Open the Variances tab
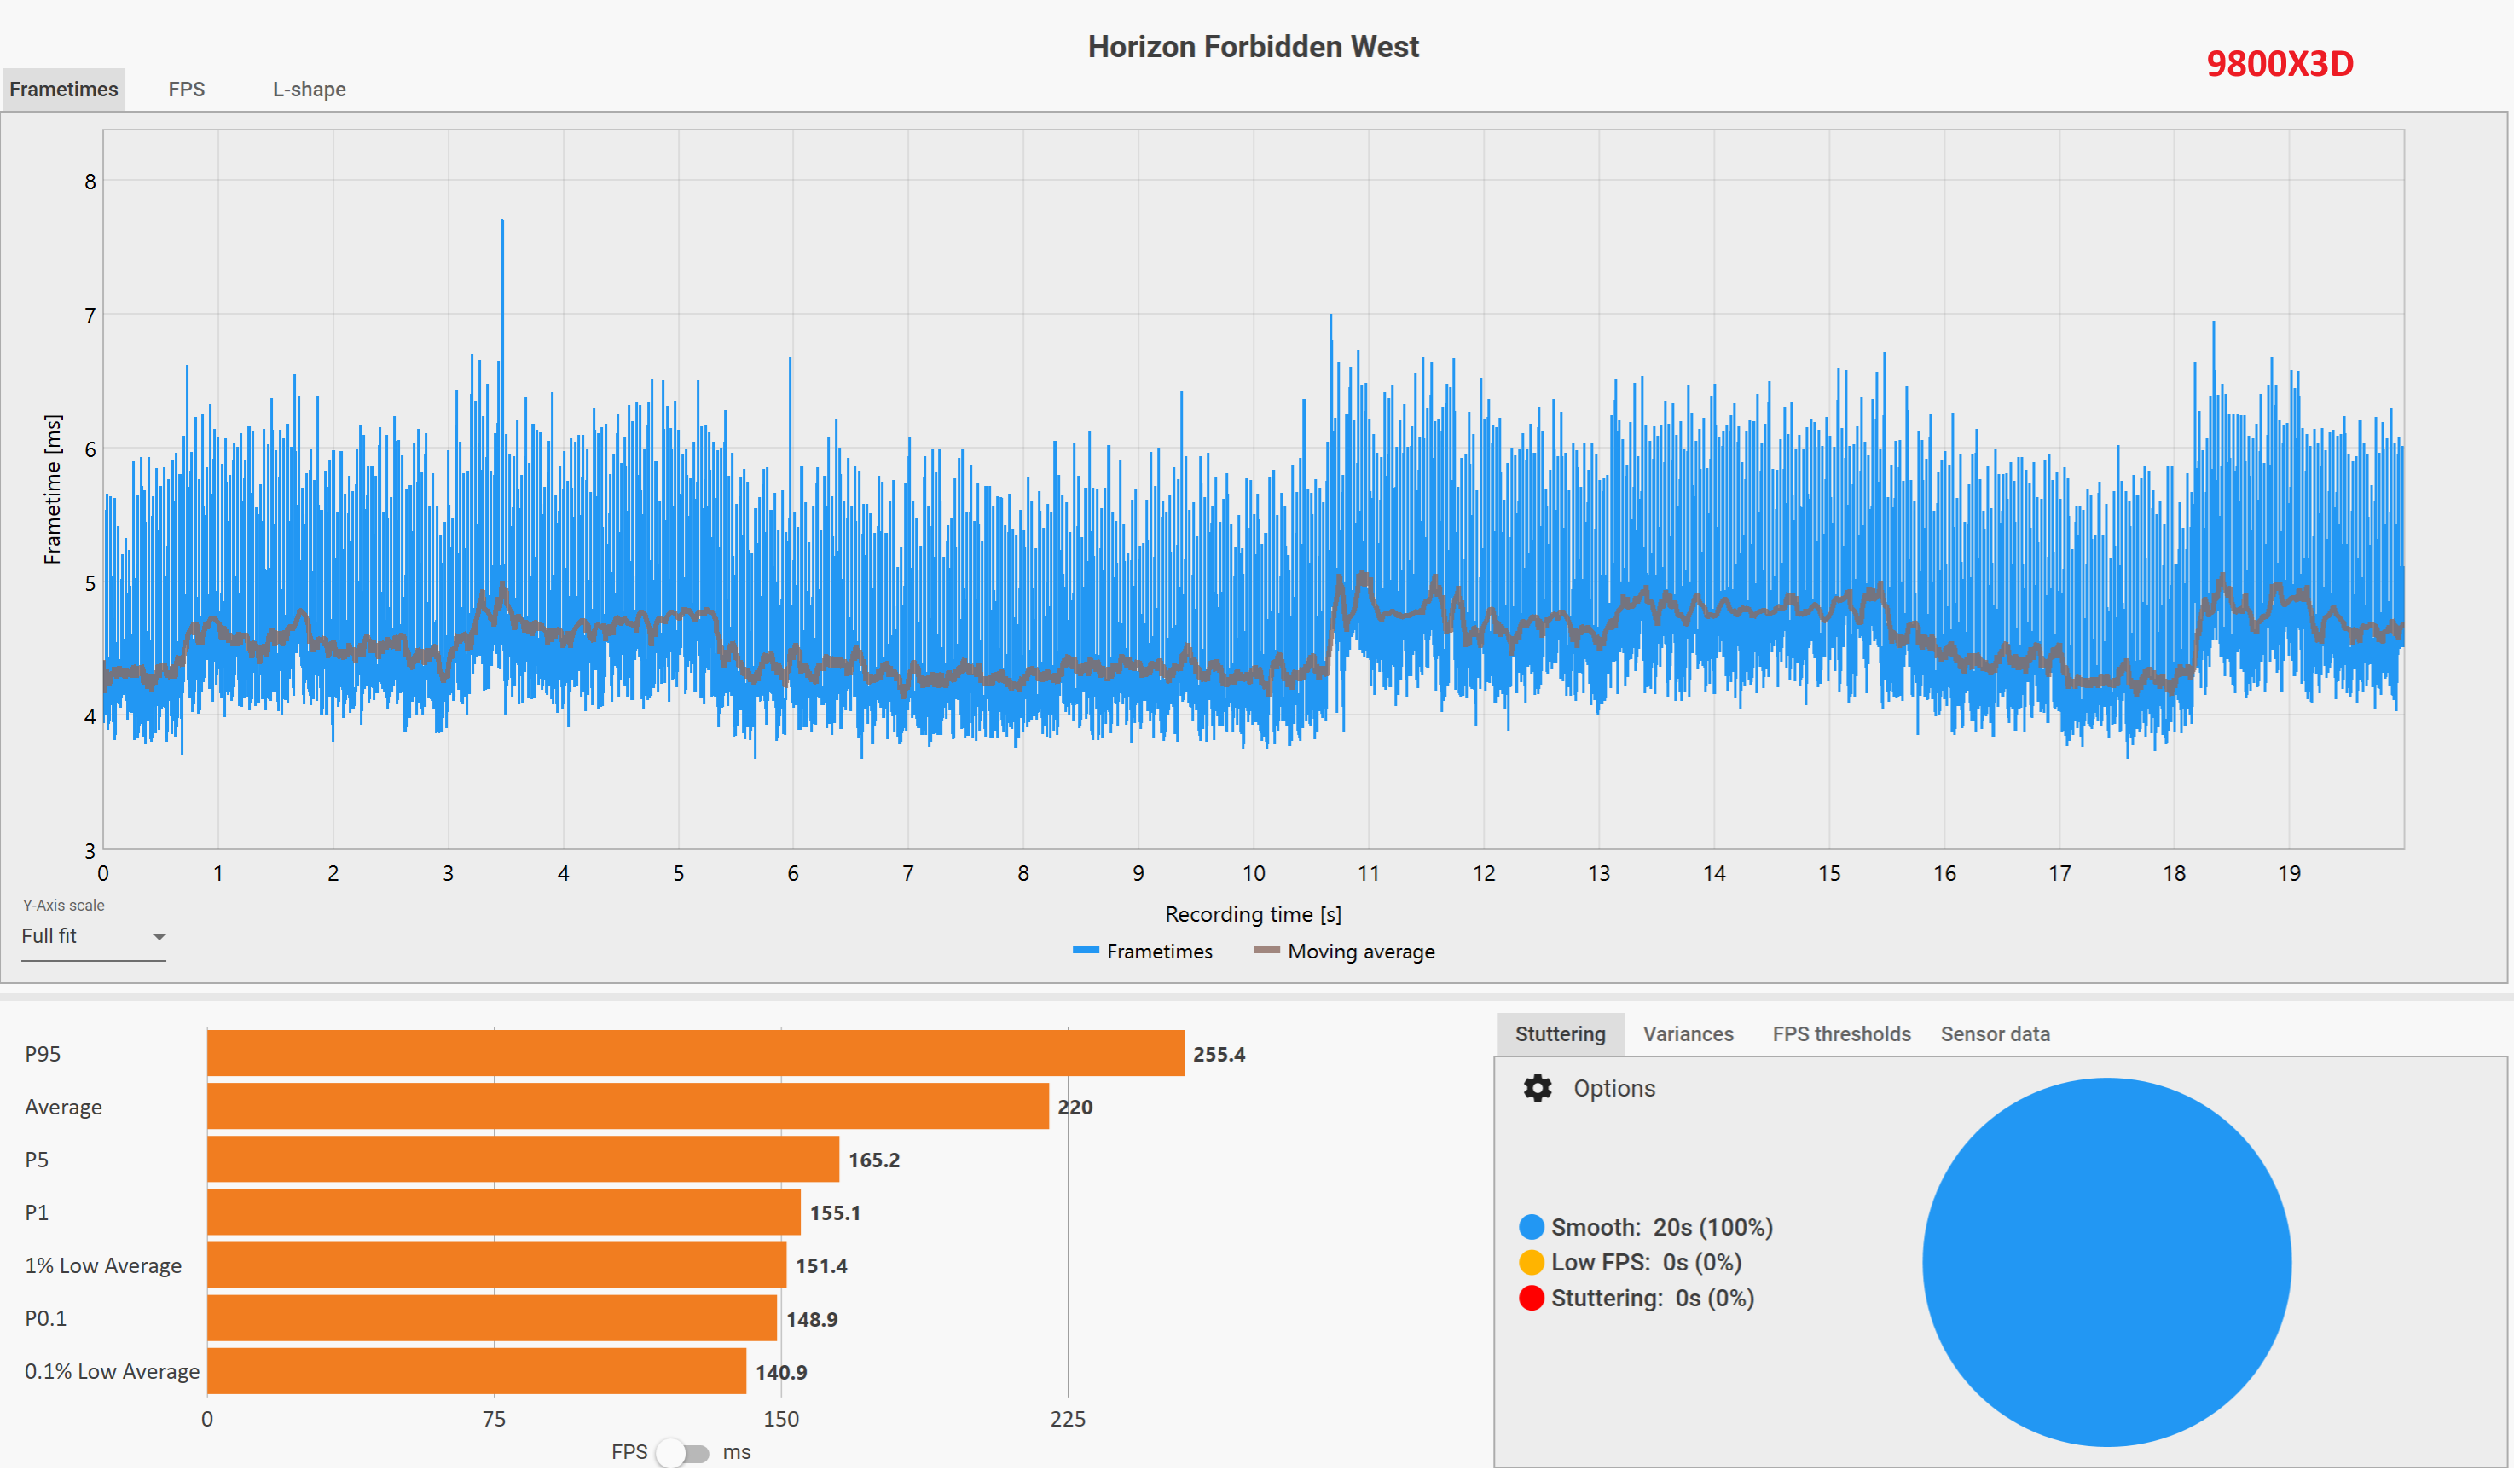The image size is (2520, 1470). (1688, 1034)
